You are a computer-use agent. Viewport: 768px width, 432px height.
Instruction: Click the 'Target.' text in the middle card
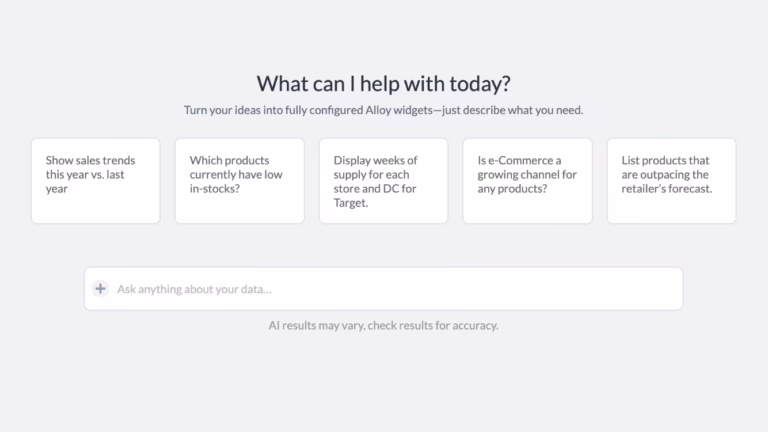click(351, 202)
